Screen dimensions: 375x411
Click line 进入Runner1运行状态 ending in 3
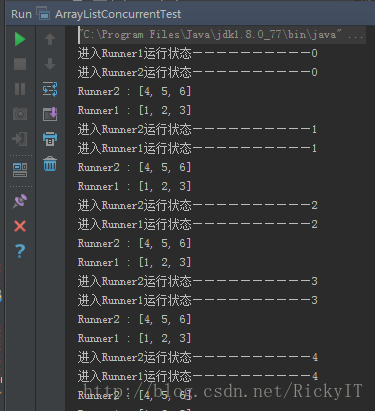[x=197, y=300]
